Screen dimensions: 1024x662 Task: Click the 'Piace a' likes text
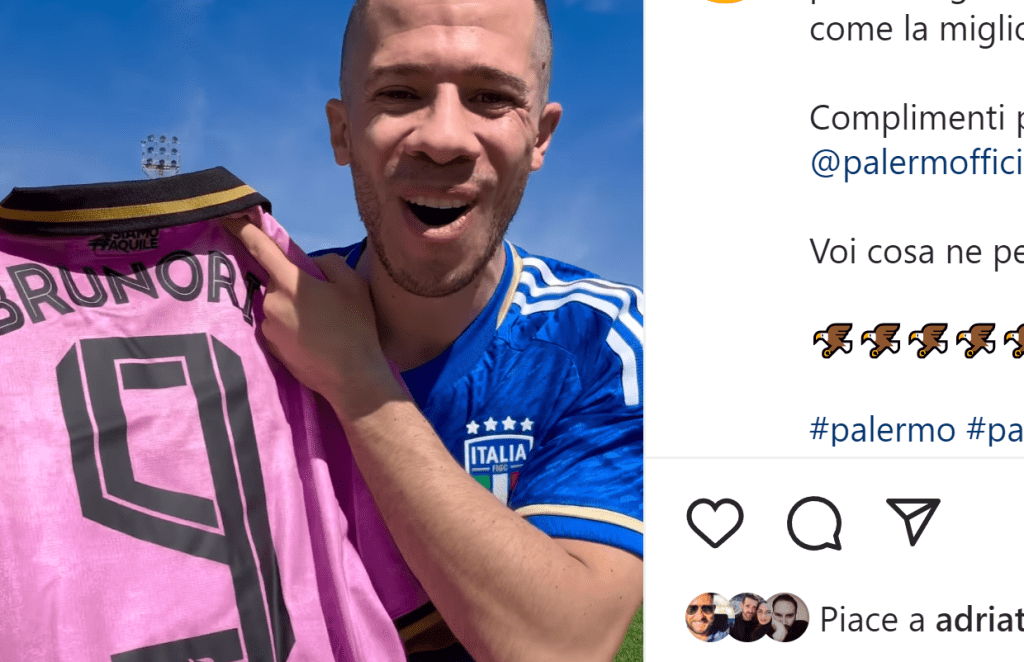click(872, 619)
